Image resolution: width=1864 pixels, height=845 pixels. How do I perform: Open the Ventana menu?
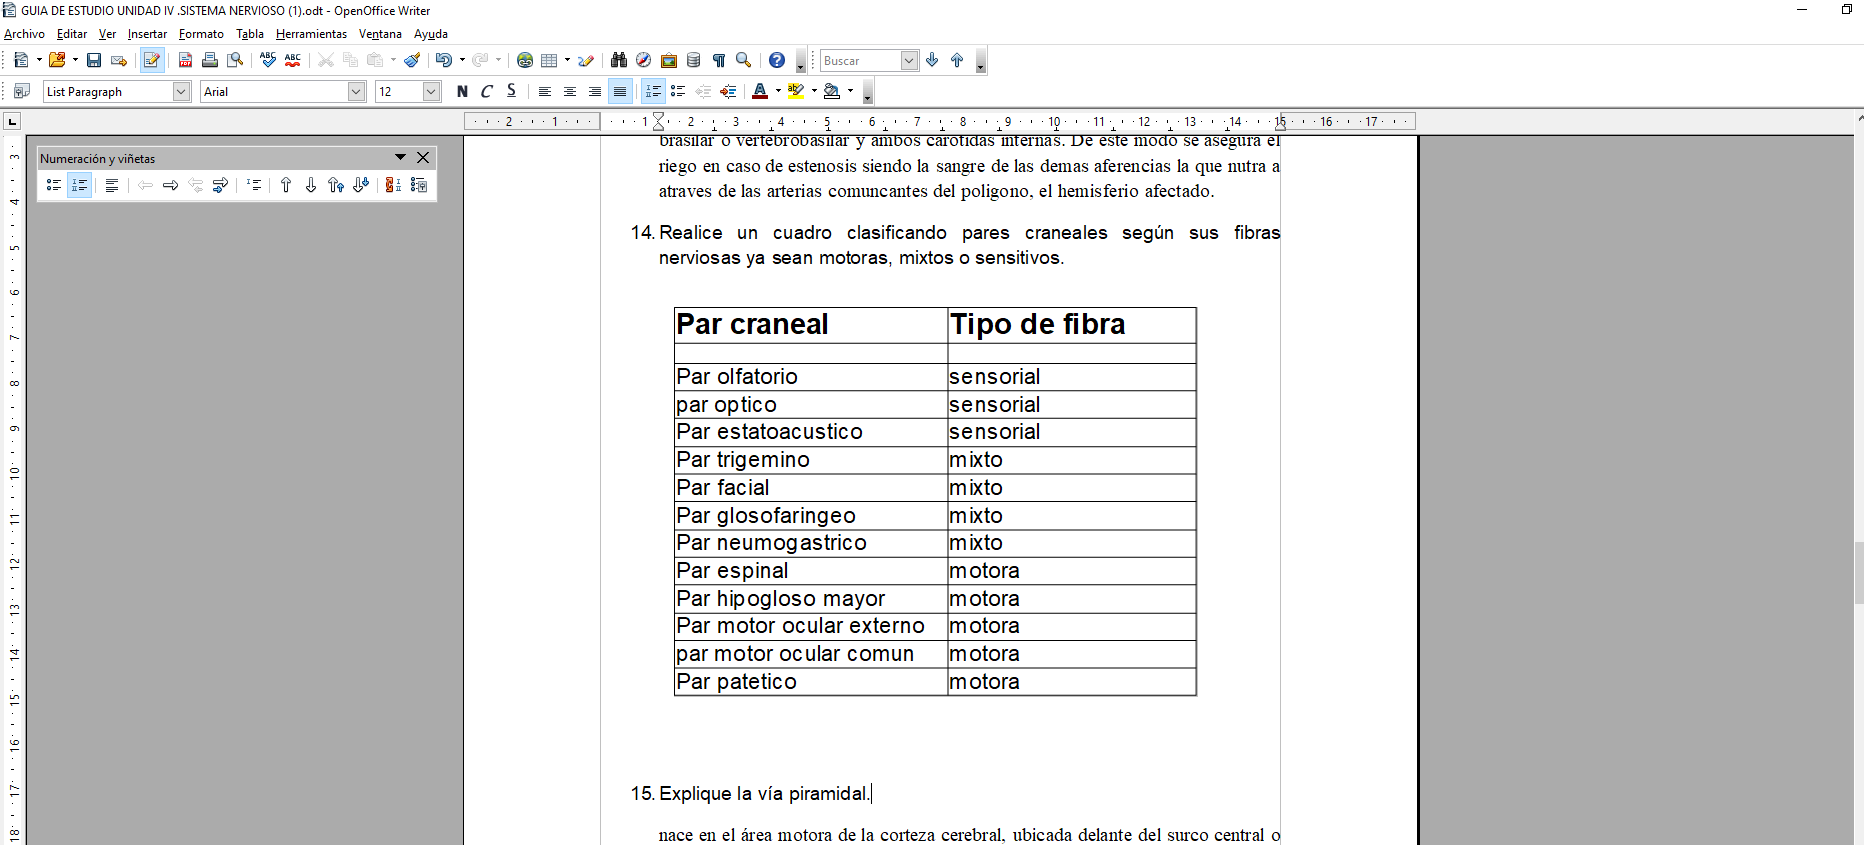click(380, 34)
